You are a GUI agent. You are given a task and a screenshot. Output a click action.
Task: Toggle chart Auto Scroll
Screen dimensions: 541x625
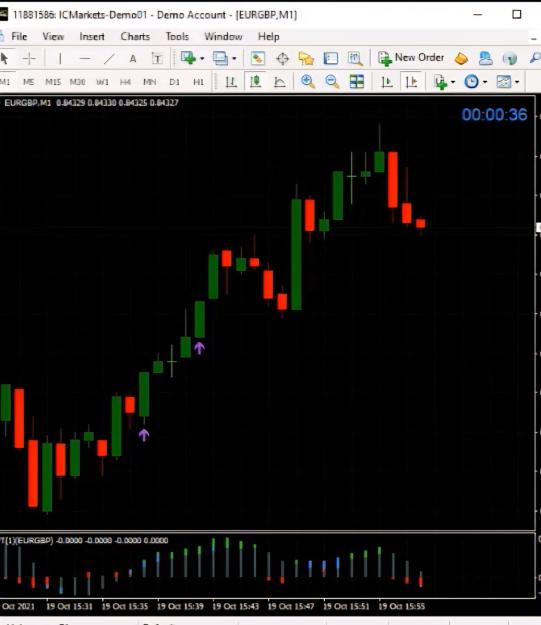click(x=386, y=82)
